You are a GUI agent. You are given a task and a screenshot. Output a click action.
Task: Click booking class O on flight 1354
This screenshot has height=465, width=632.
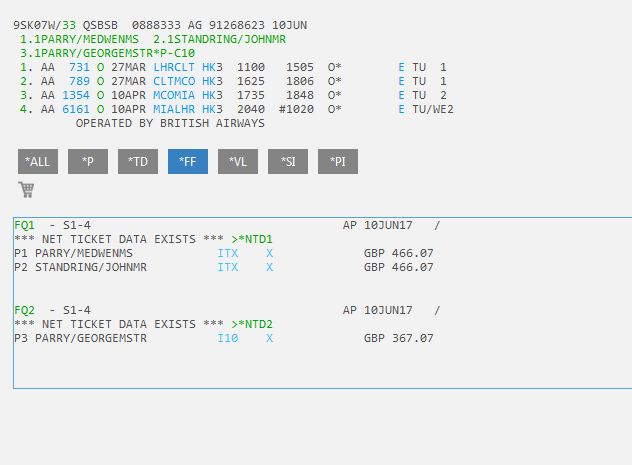coord(100,95)
